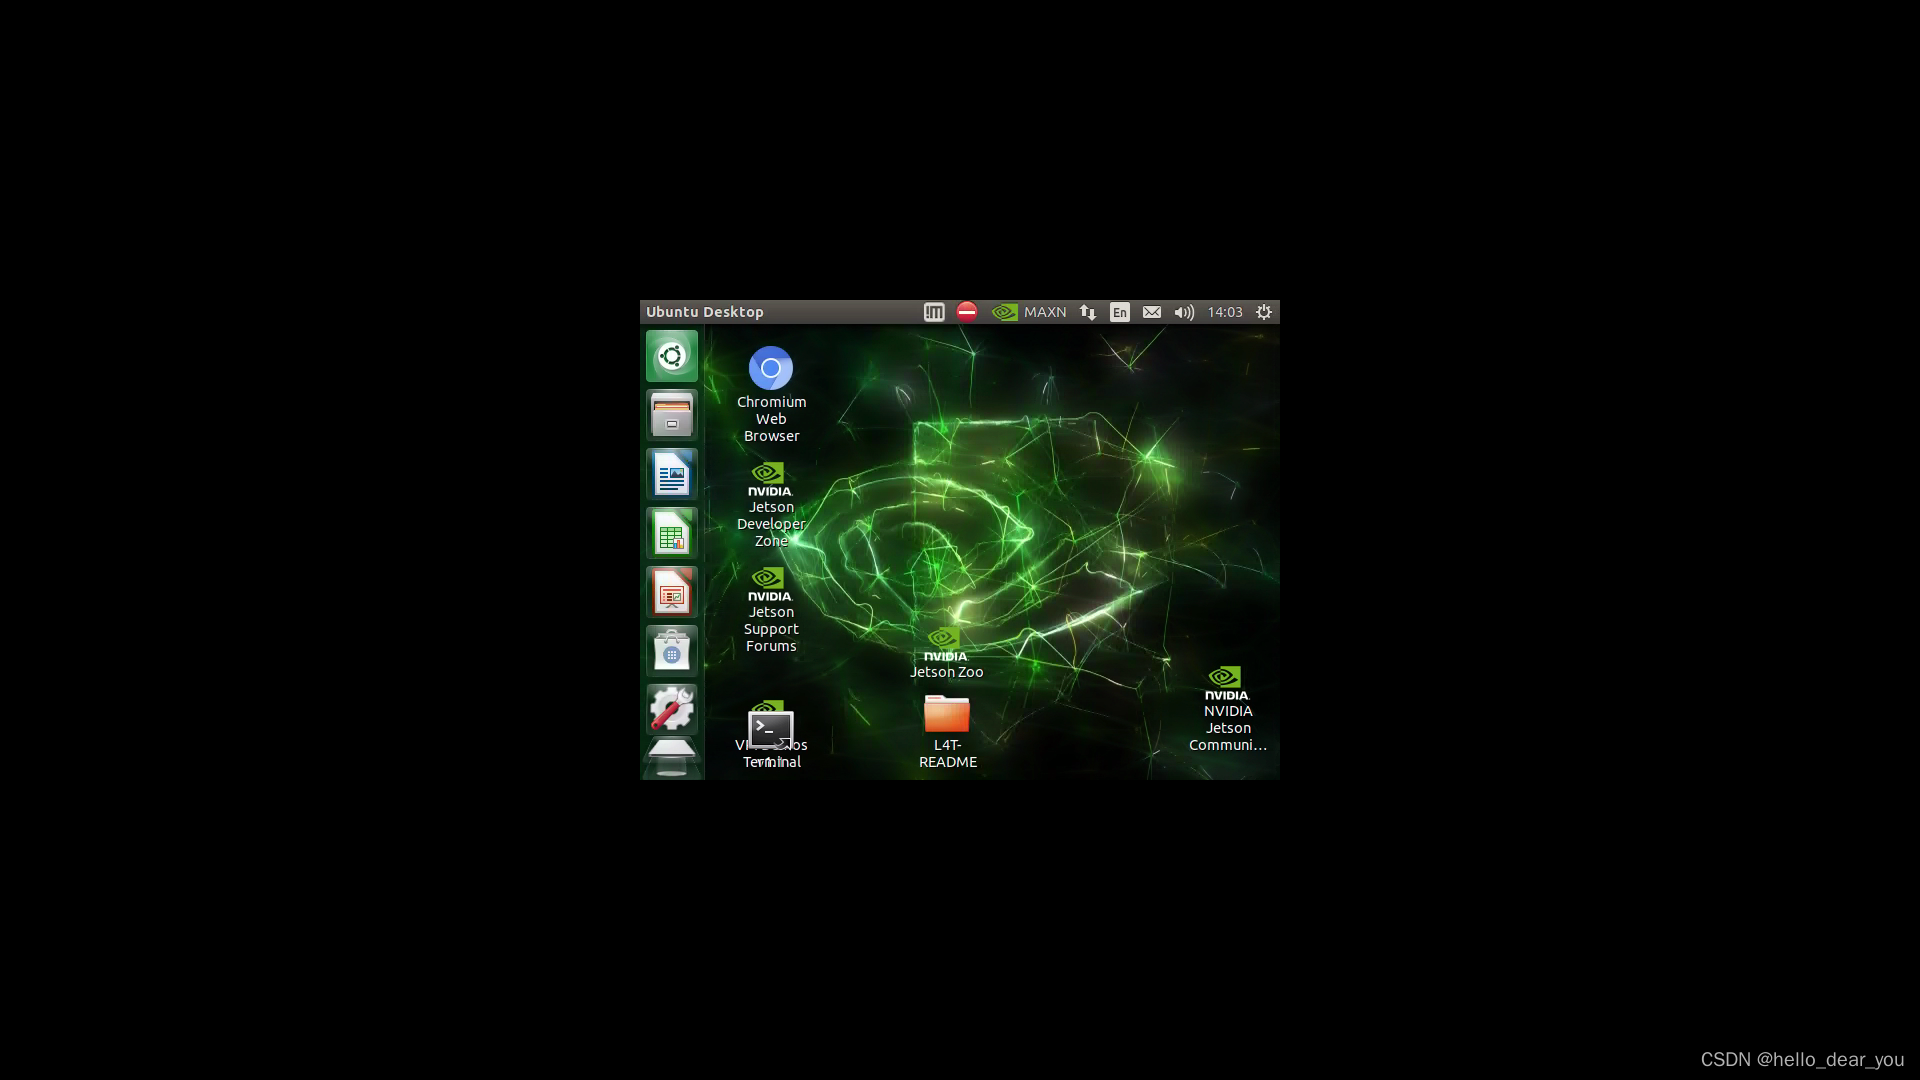This screenshot has height=1080, width=1920.
Task: Open Ubuntu Software store from launcher
Action: click(671, 651)
